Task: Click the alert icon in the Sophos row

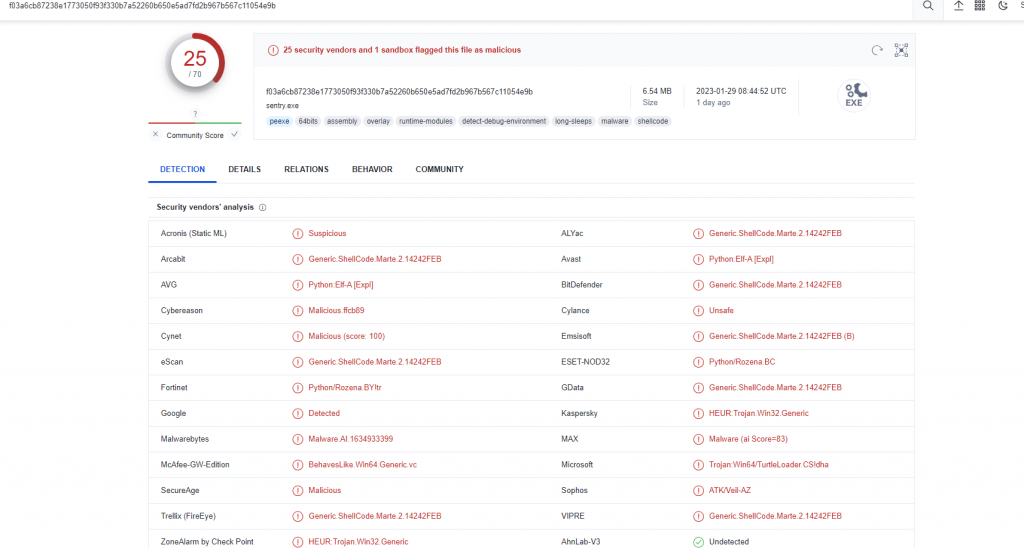Action: coord(698,491)
